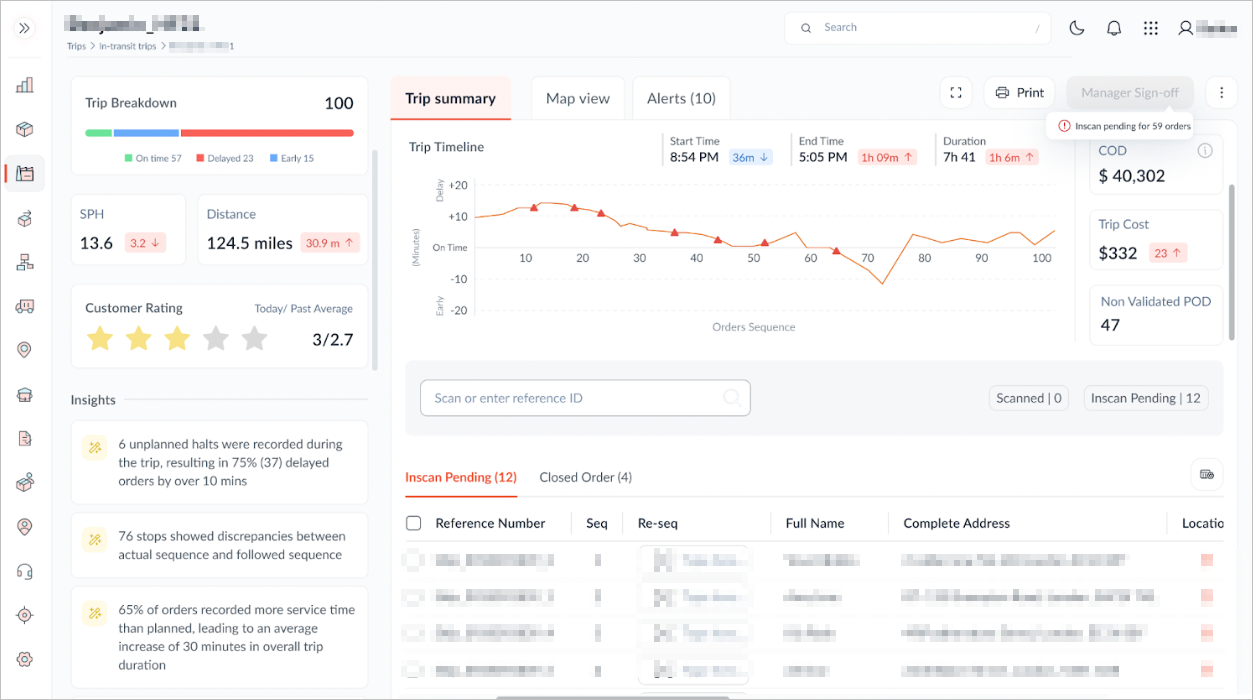Click the Distance 30.9 m increase badge

(330, 243)
